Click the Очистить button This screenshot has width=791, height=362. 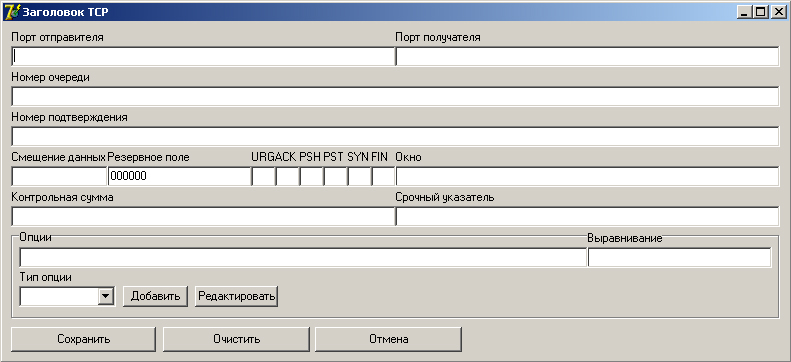(x=237, y=339)
